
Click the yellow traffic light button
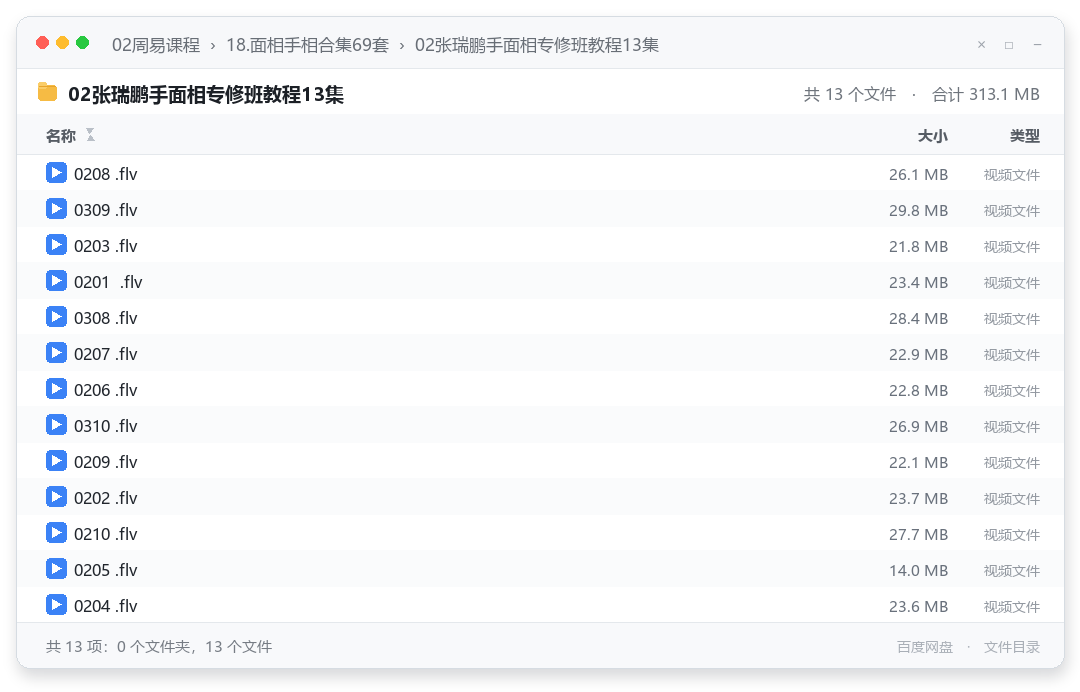coord(63,43)
